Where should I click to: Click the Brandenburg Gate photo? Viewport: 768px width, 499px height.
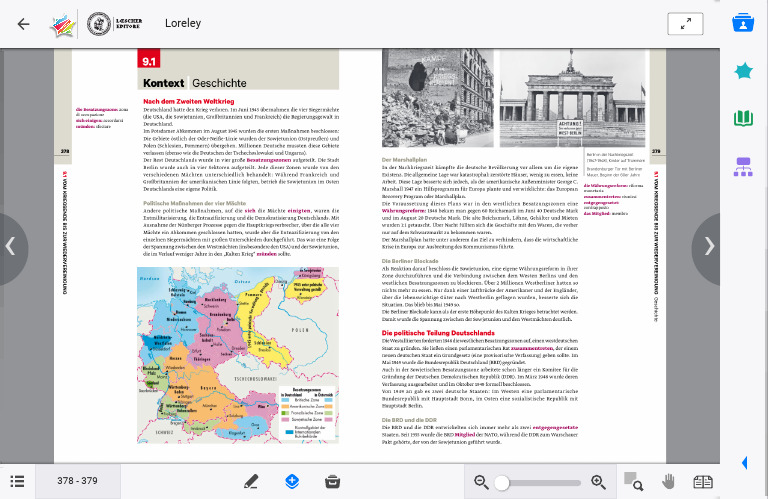573,98
